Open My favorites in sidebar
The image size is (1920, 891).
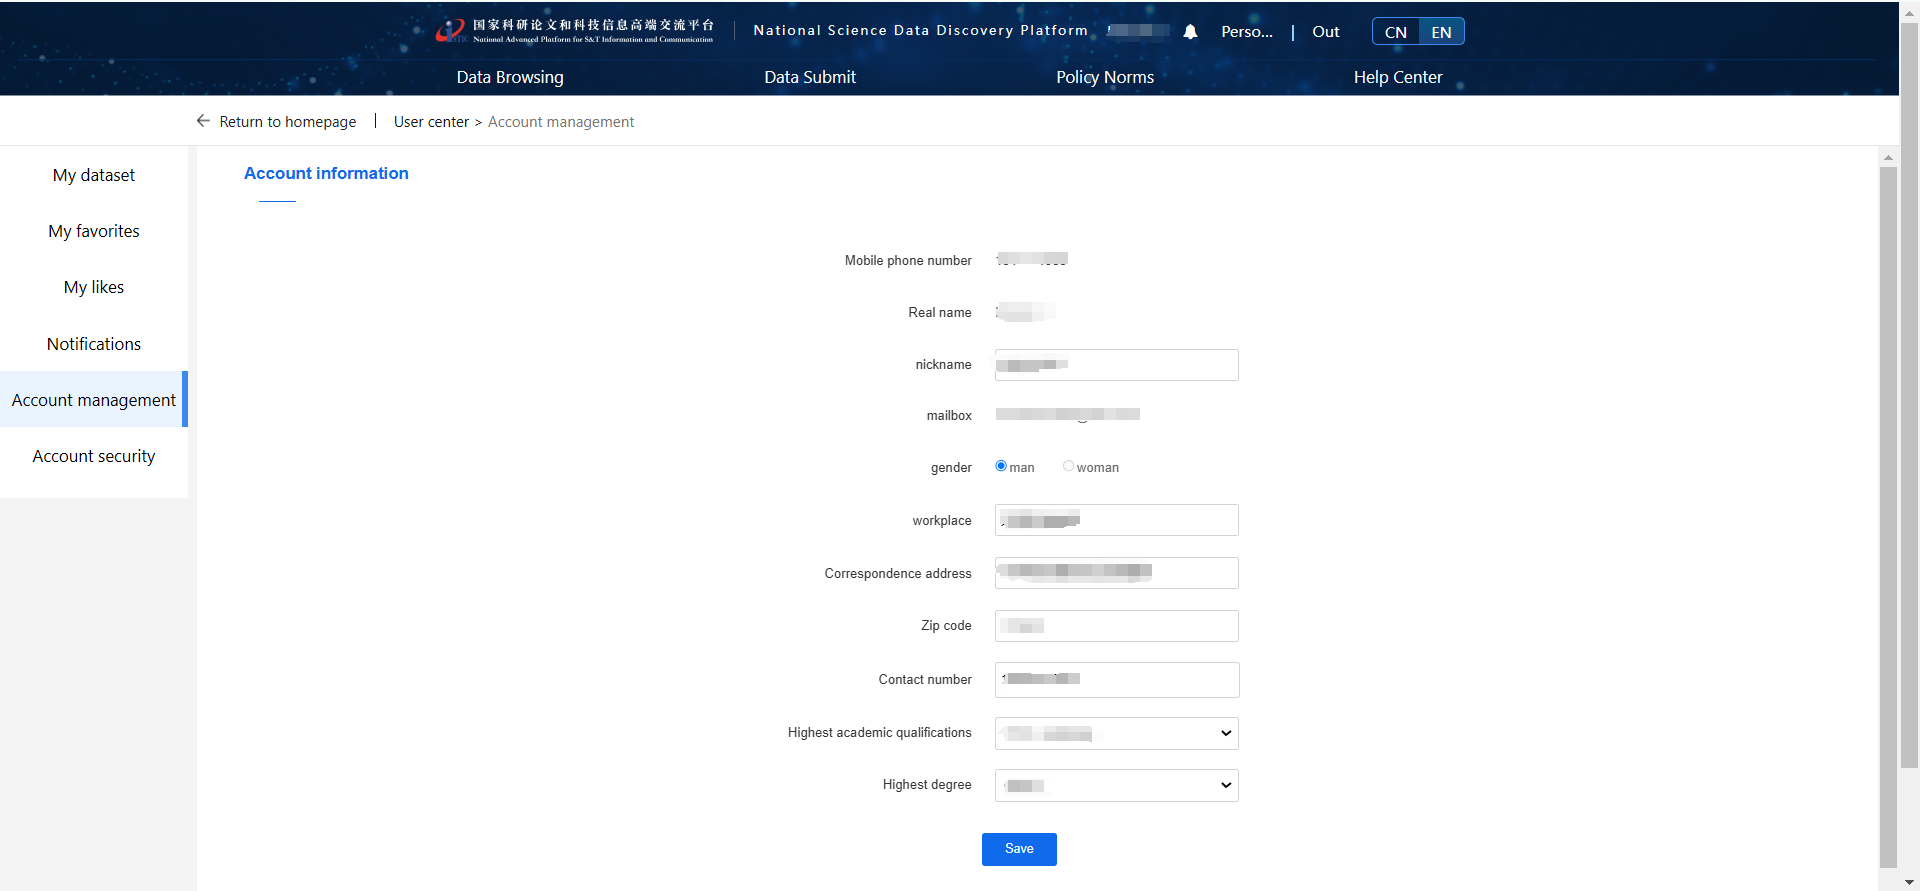point(94,231)
